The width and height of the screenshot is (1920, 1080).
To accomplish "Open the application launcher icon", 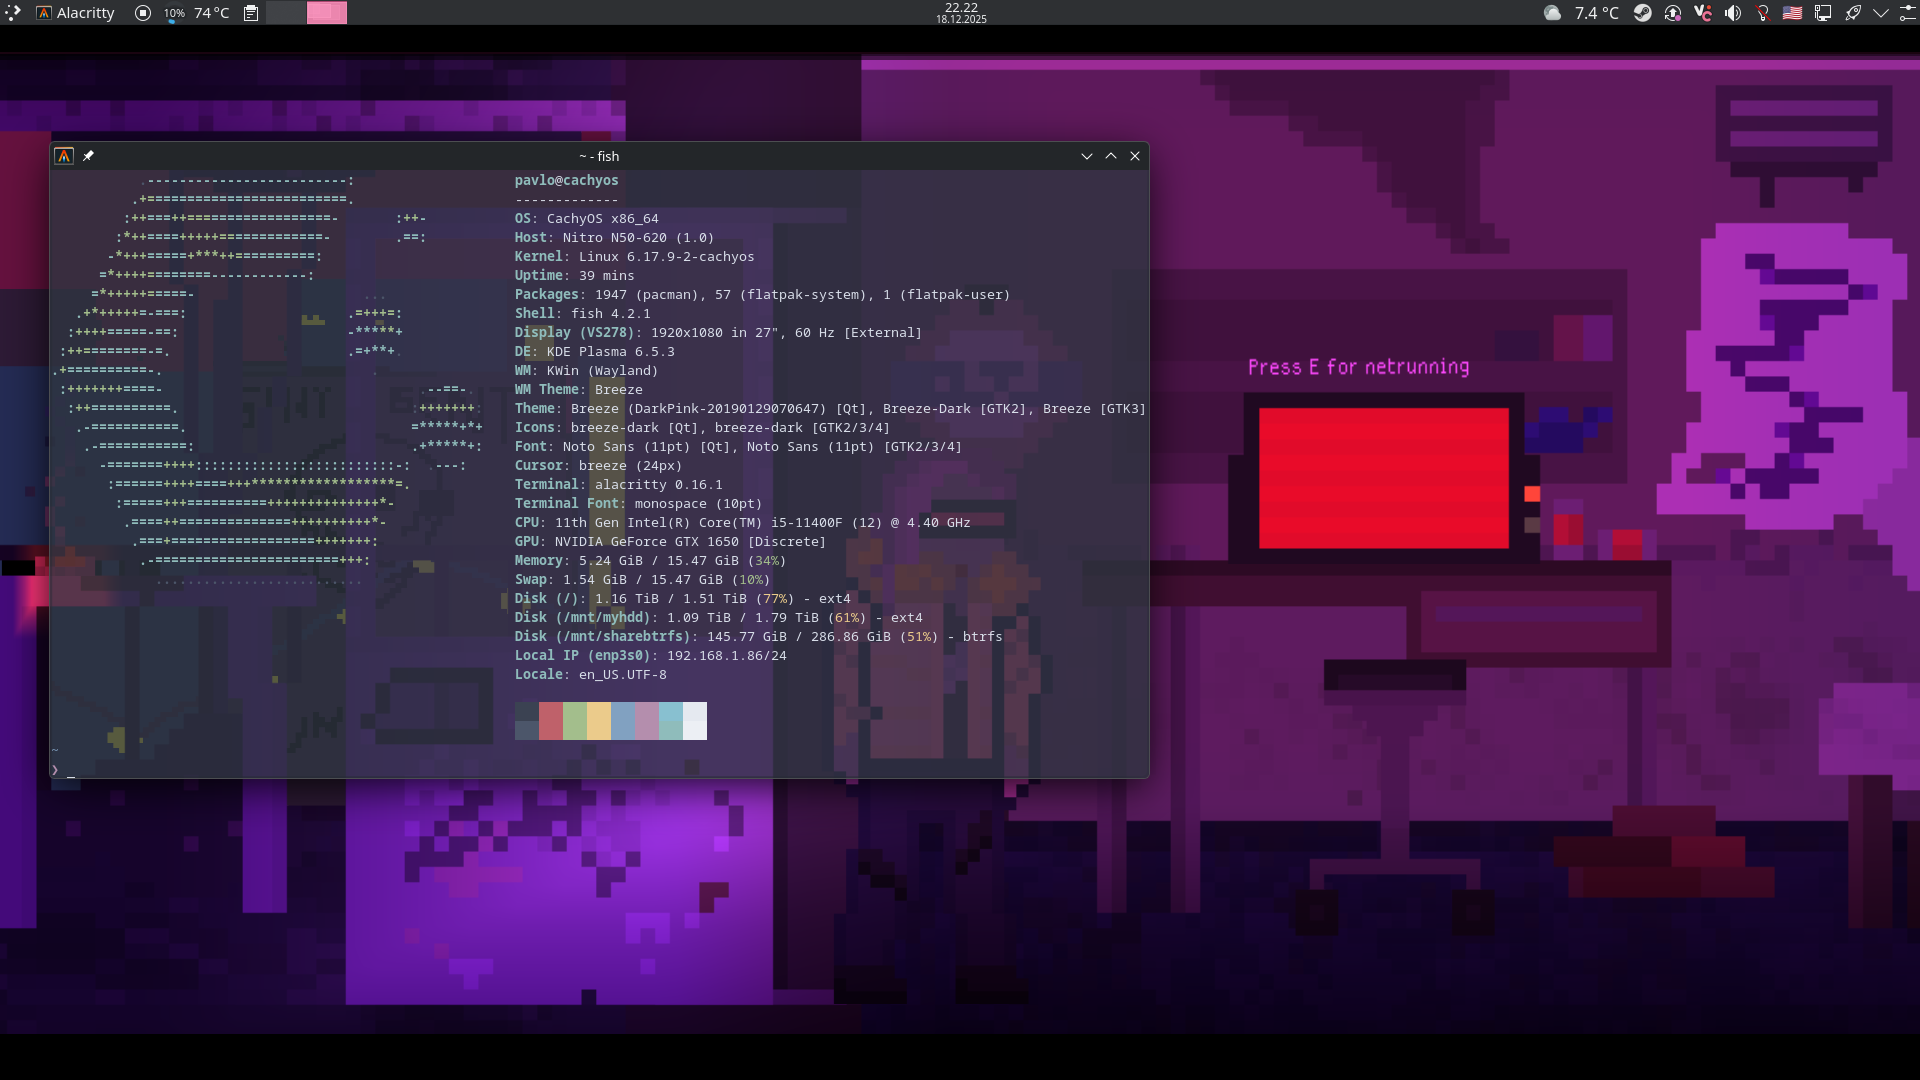I will click(13, 13).
